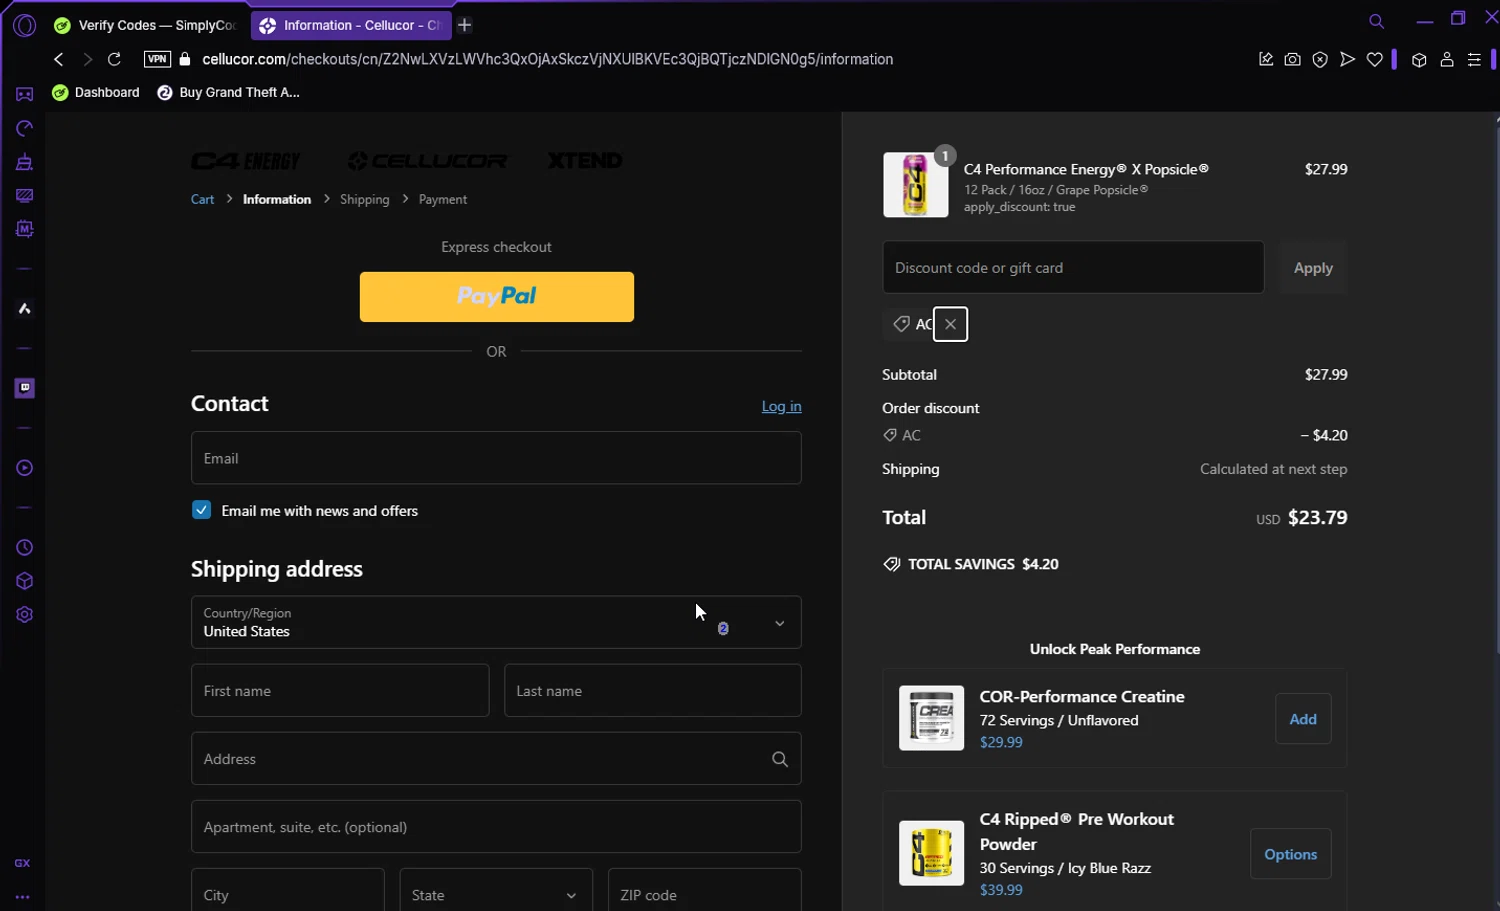Open the Player icon in the sidebar
The height and width of the screenshot is (911, 1500).
tap(24, 468)
